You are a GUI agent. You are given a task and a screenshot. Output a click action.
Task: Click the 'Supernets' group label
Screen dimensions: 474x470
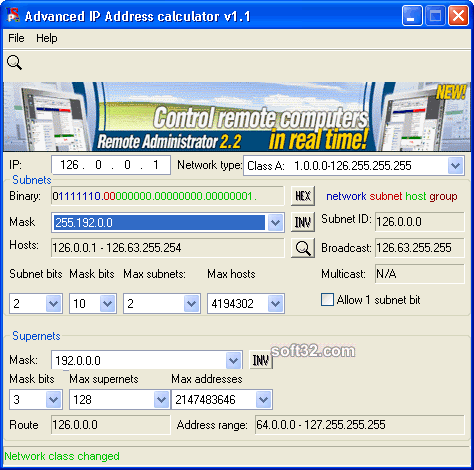[x=36, y=336]
